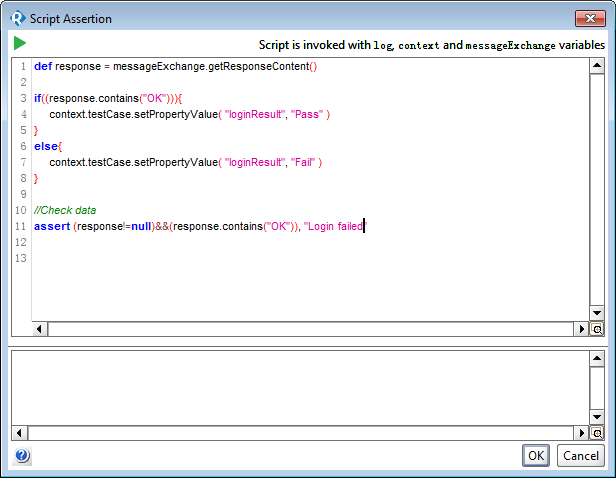Viewport: 616px width, 478px height.
Task: Click output pane zoom/search corner icon
Action: (597, 433)
